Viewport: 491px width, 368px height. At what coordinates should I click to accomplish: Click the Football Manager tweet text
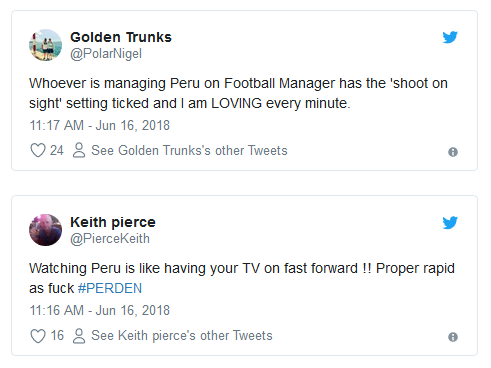238,93
